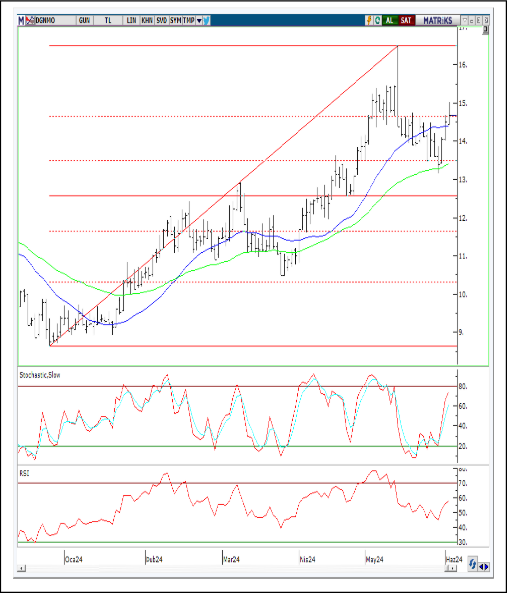The width and height of the screenshot is (507, 593).
Task: Toggle the SVD toolbar button
Action: click(x=161, y=20)
